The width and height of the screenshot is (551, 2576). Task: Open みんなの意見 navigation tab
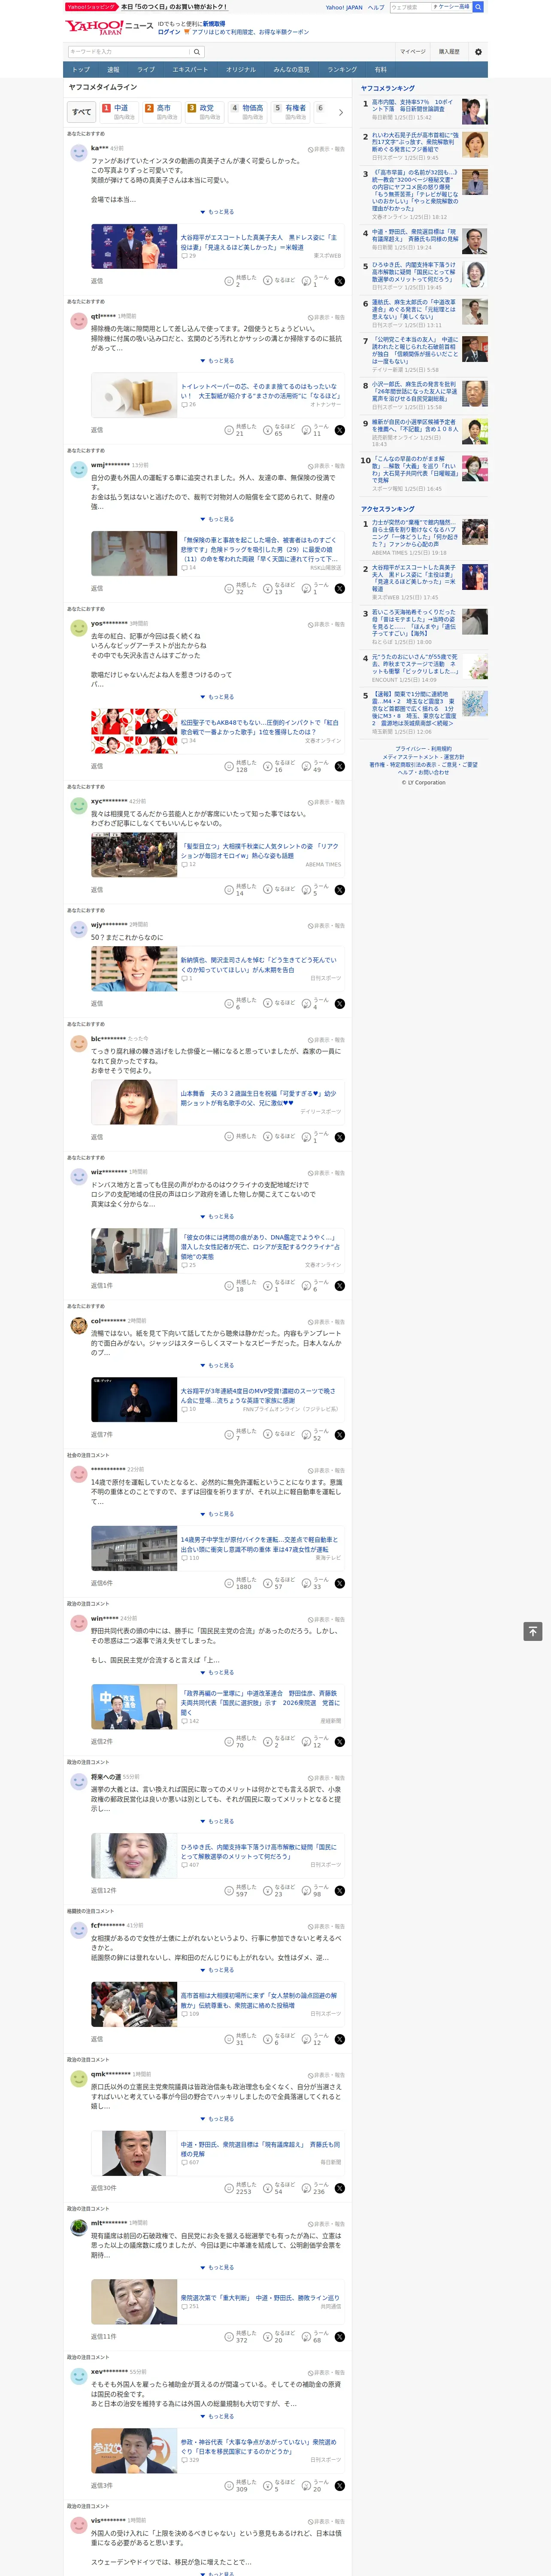[291, 70]
